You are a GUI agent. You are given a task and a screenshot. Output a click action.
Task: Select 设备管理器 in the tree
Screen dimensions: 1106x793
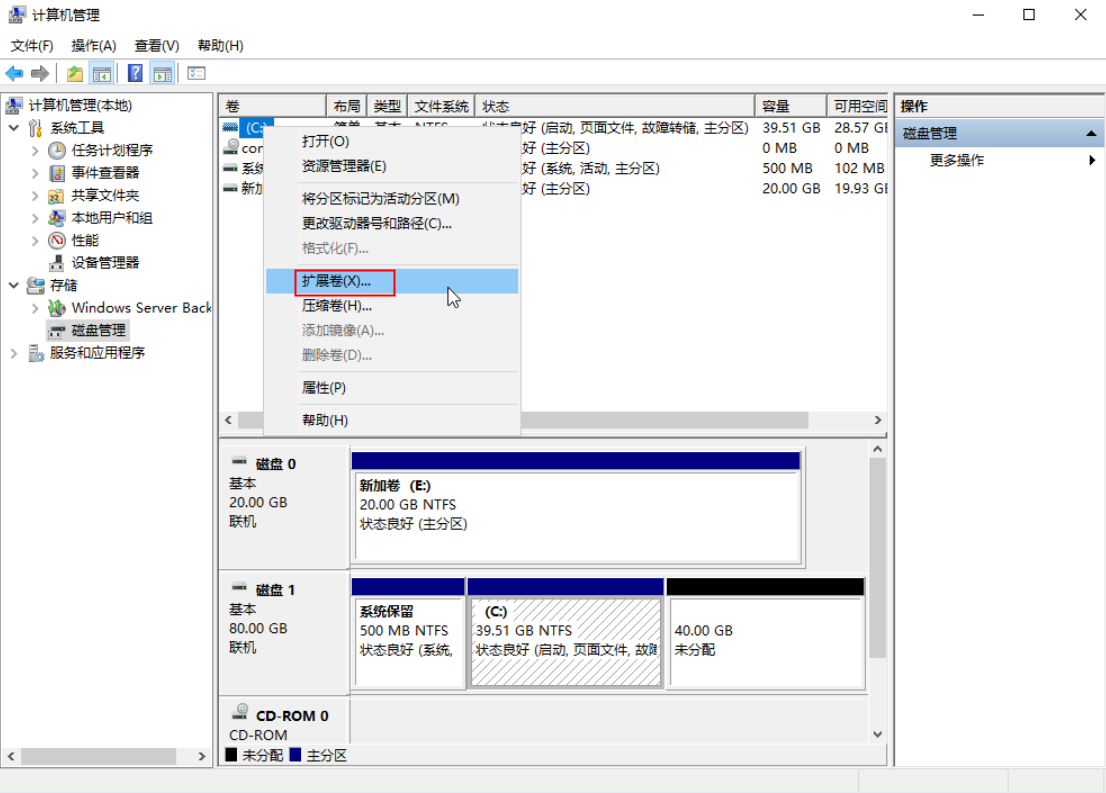pos(104,262)
